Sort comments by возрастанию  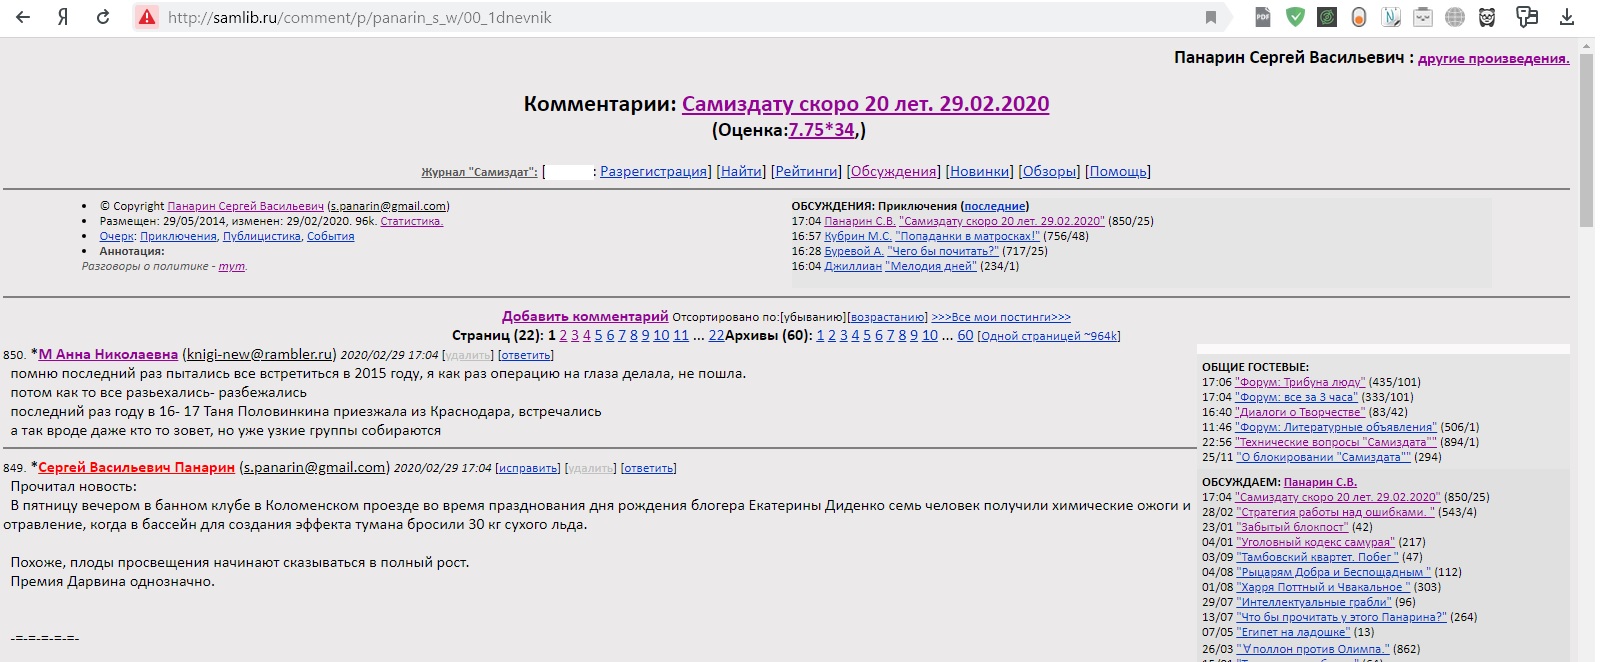[x=887, y=318]
